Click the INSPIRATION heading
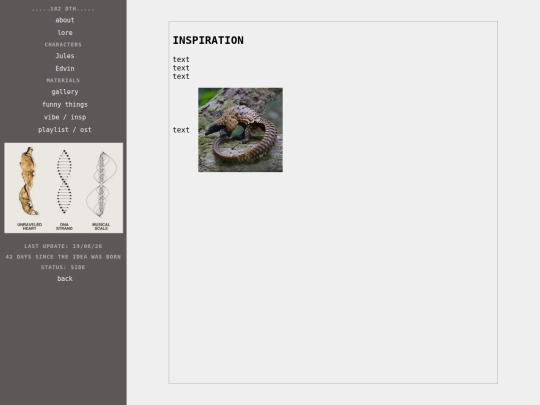 click(208, 40)
